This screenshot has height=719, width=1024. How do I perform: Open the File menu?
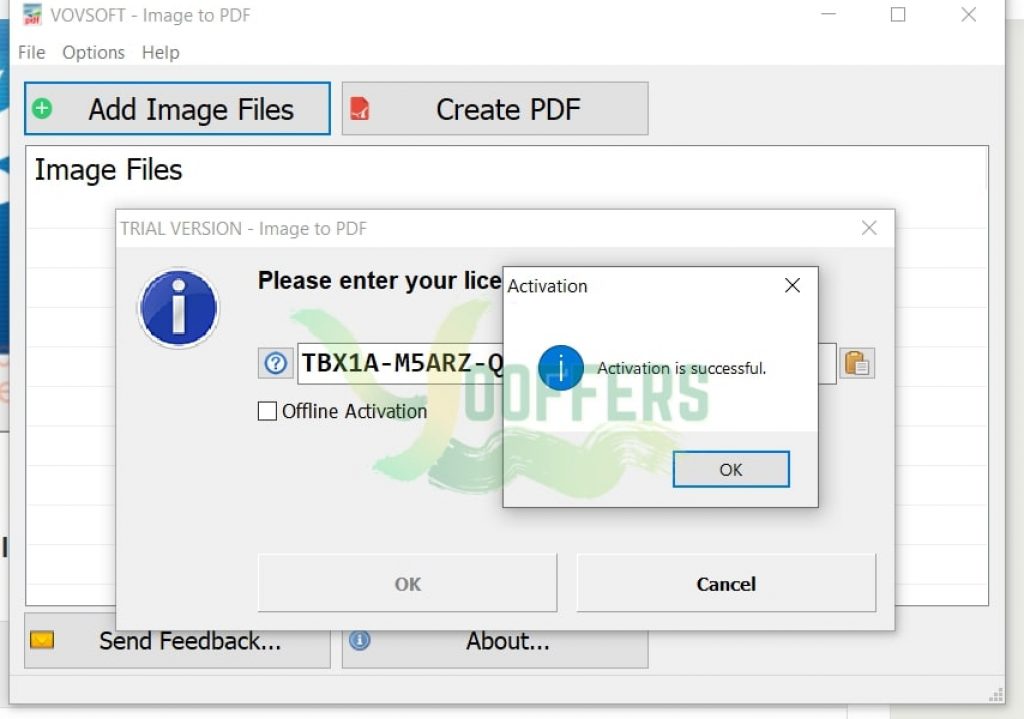[31, 52]
